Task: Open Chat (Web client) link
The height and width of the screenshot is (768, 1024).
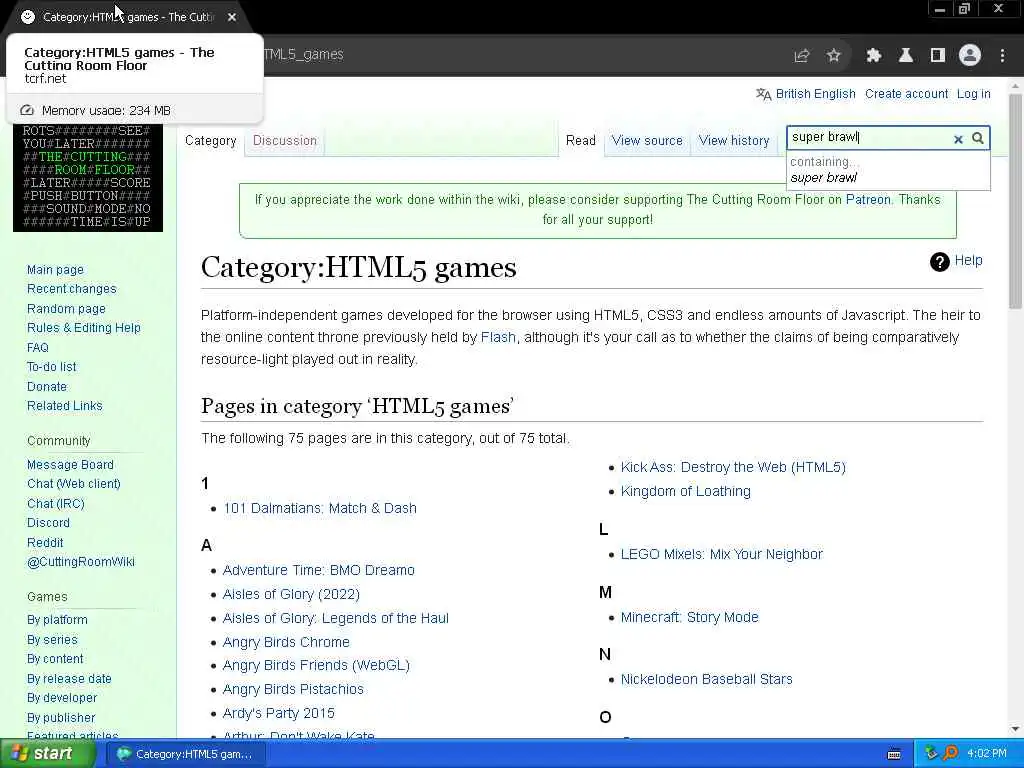Action: click(x=74, y=484)
